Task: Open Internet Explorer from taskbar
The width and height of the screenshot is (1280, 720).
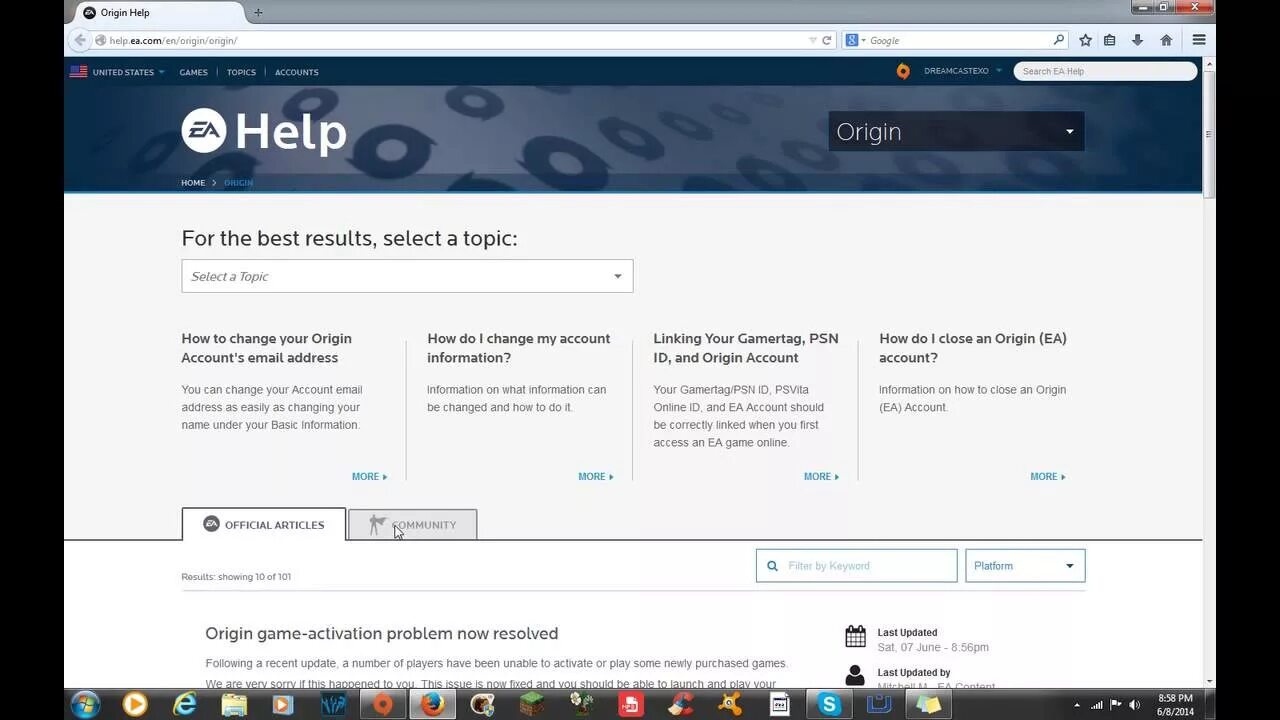Action: pos(185,704)
